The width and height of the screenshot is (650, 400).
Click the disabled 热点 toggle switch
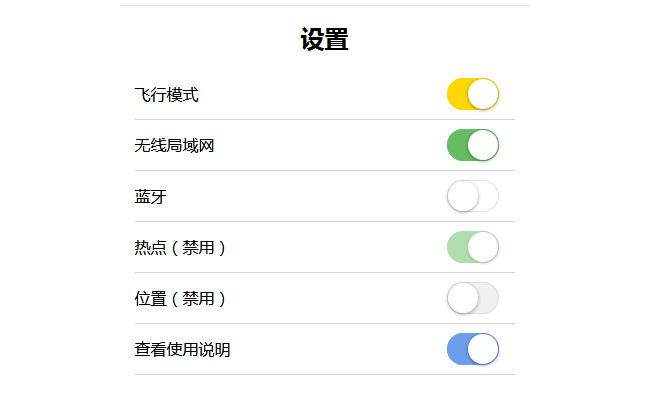pos(472,247)
